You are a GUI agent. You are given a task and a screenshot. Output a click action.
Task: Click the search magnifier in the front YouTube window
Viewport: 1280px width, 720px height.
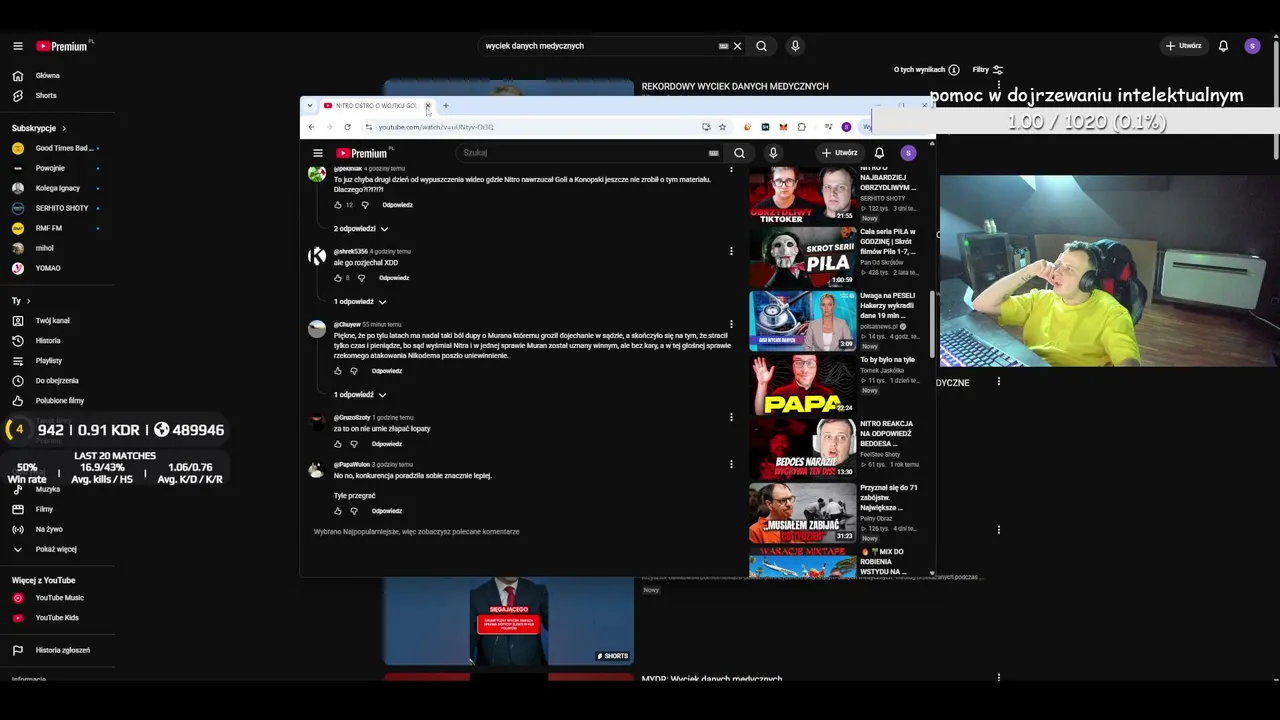point(739,153)
